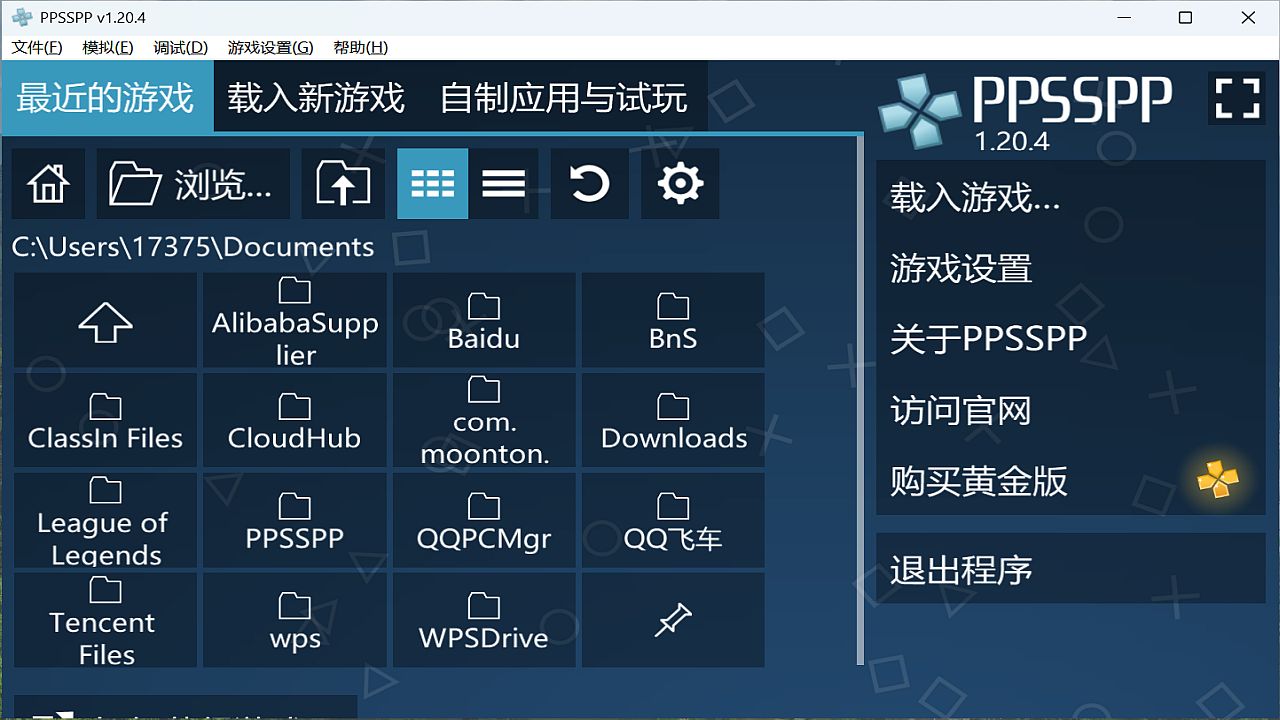Click 访问官网 link
Image resolution: width=1280 pixels, height=720 pixels.
[1071, 410]
